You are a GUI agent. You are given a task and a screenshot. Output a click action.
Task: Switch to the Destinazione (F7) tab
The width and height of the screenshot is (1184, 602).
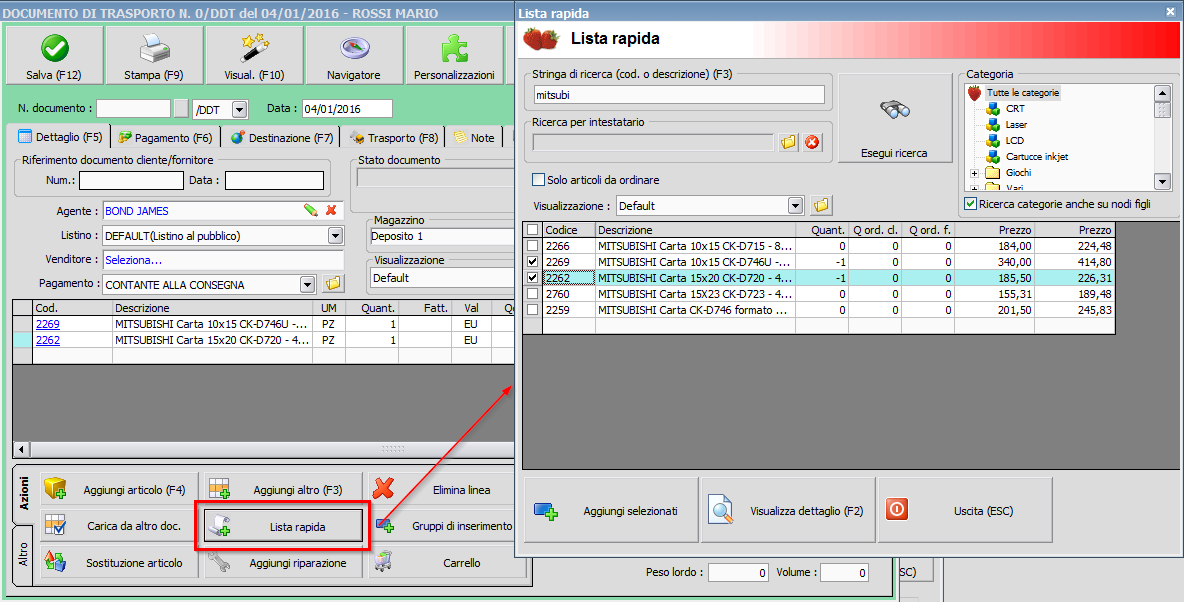pyautogui.click(x=282, y=137)
